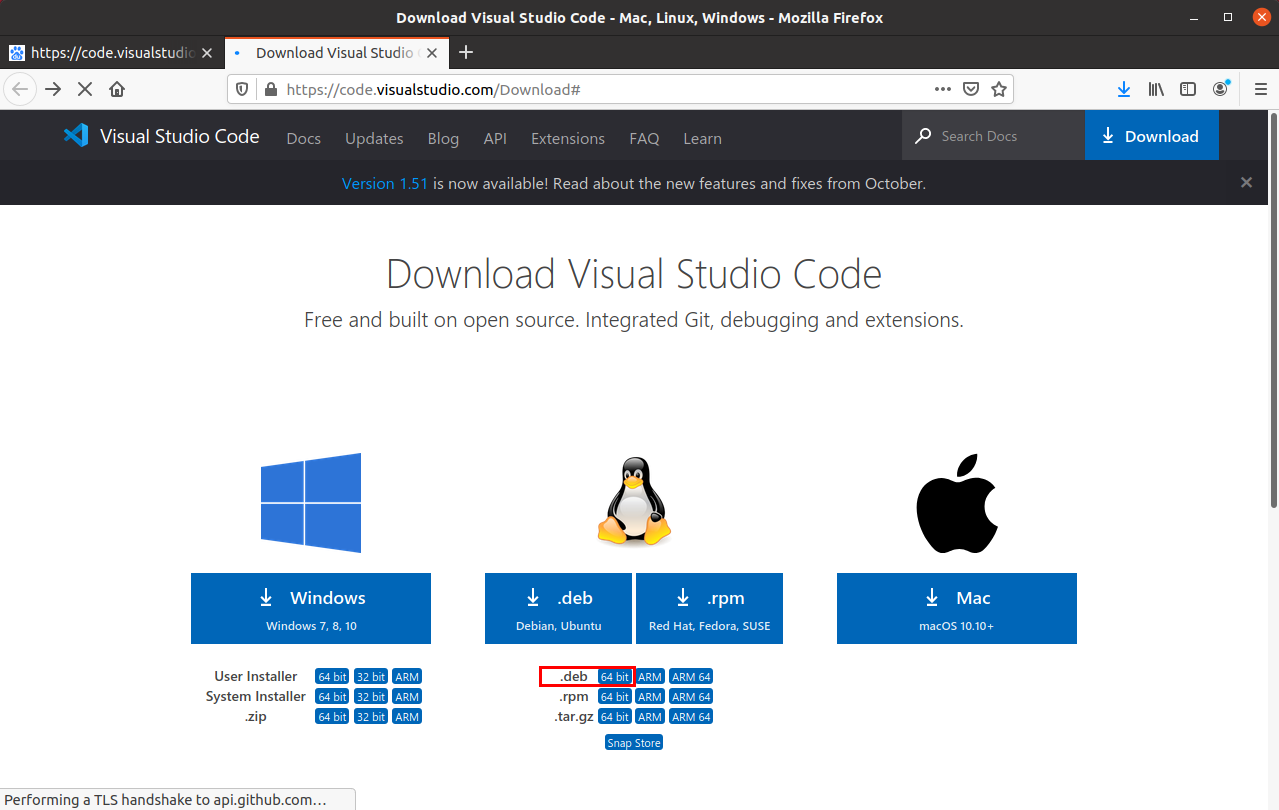Viewport: 1279px width, 810px height.
Task: Click System Installer 32 bit
Action: coord(371,697)
